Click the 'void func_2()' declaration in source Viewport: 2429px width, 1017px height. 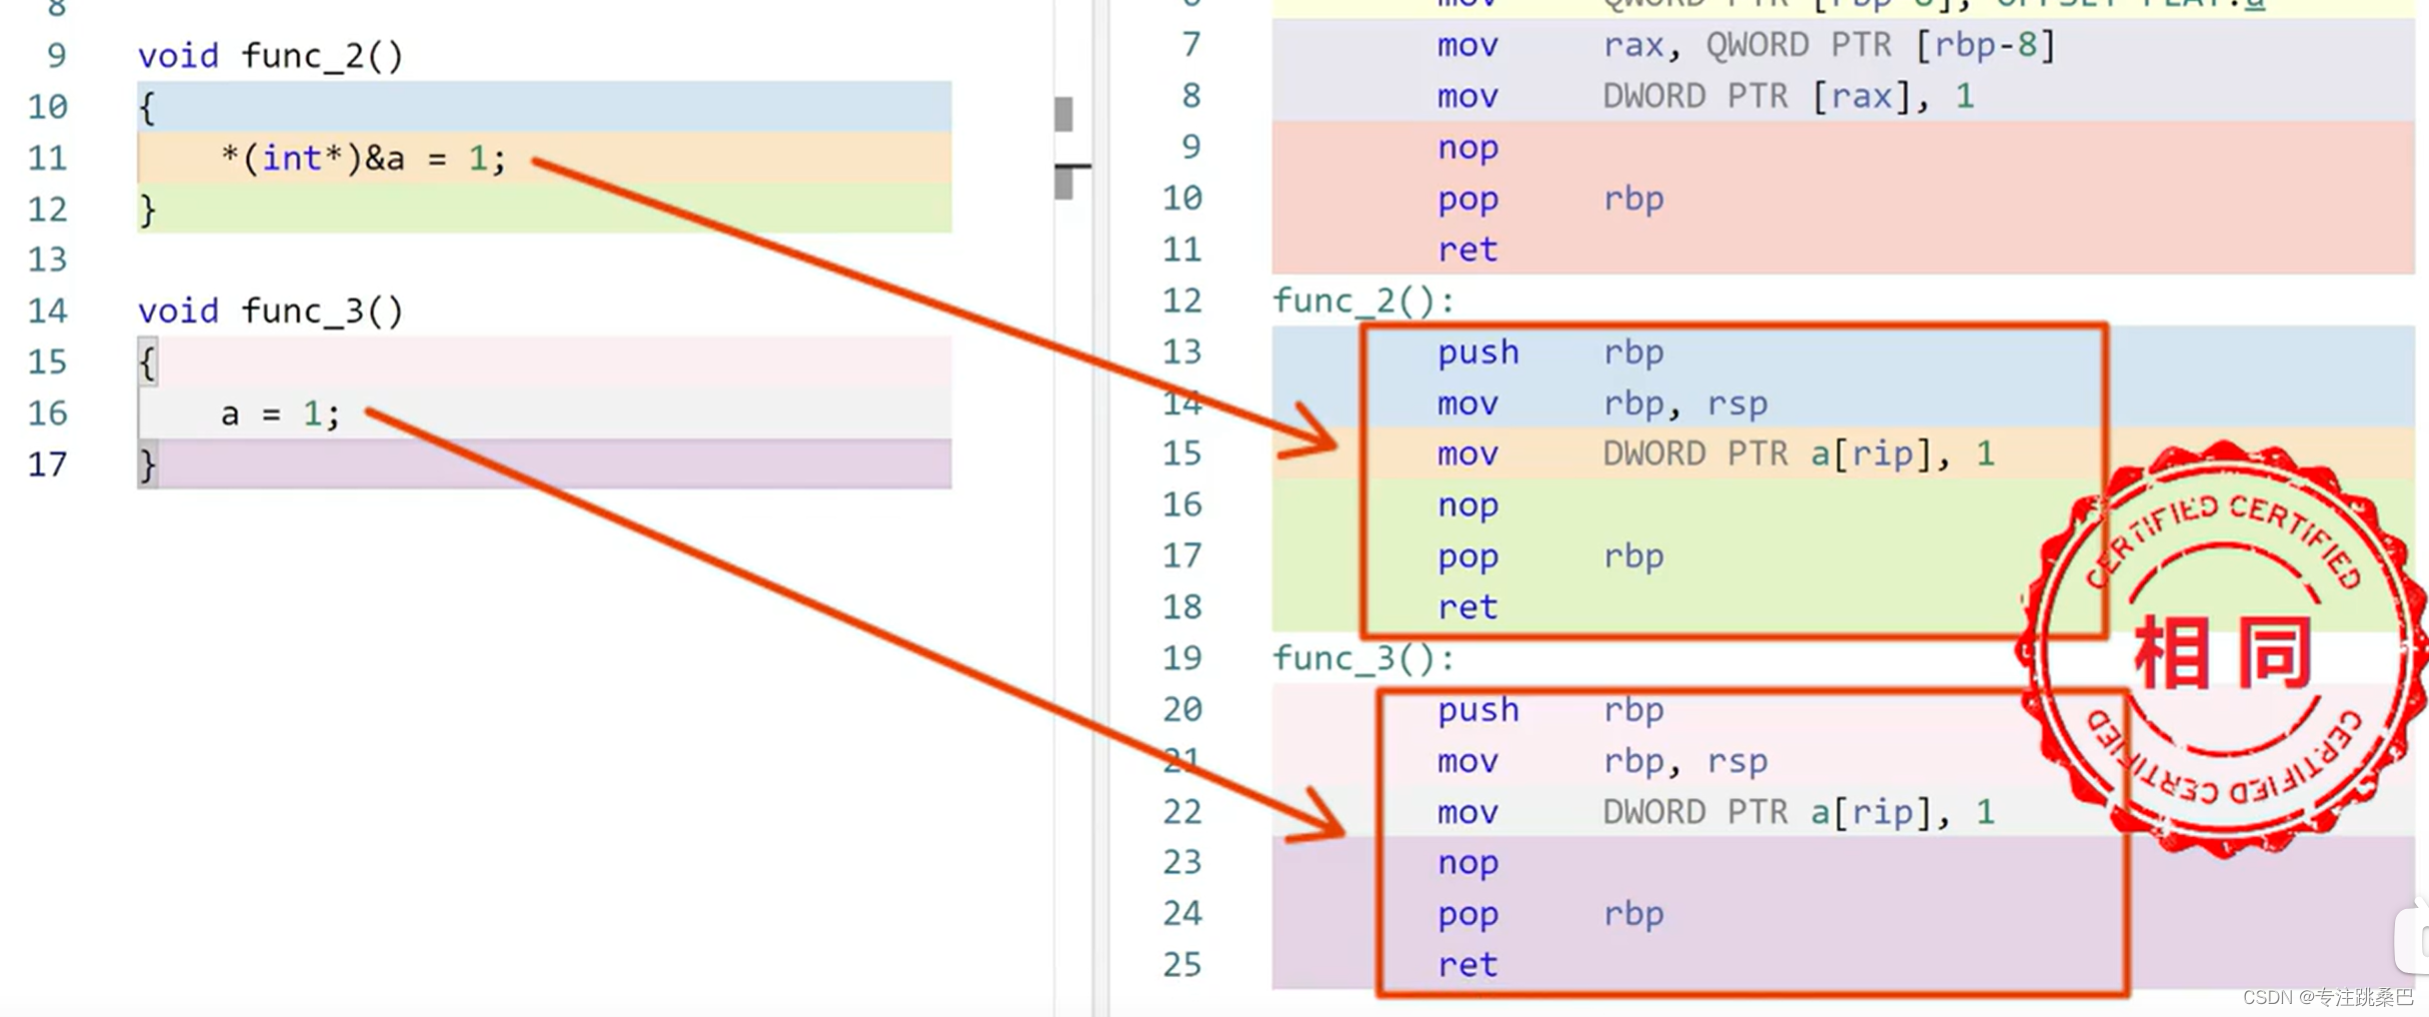coord(270,55)
